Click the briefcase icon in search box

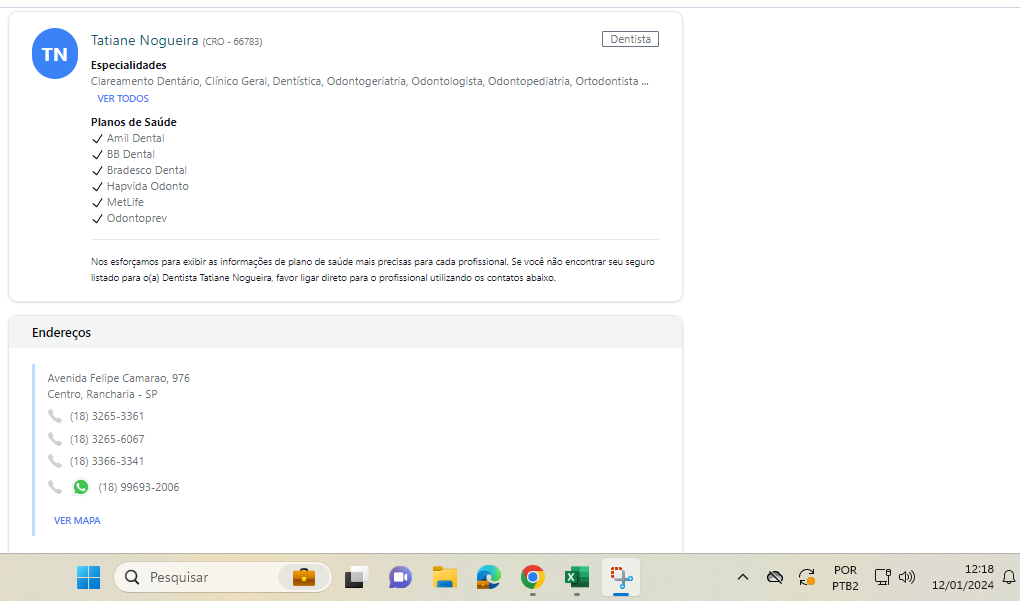pos(304,577)
